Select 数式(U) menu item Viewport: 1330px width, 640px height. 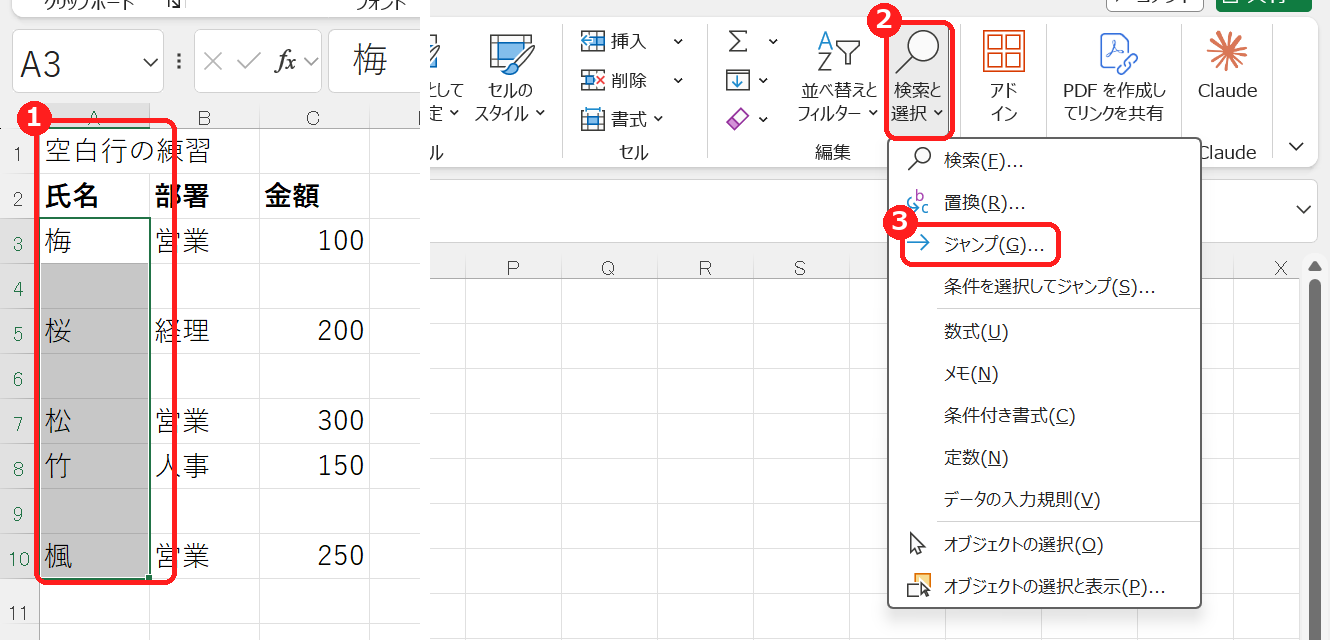[x=1044, y=331]
